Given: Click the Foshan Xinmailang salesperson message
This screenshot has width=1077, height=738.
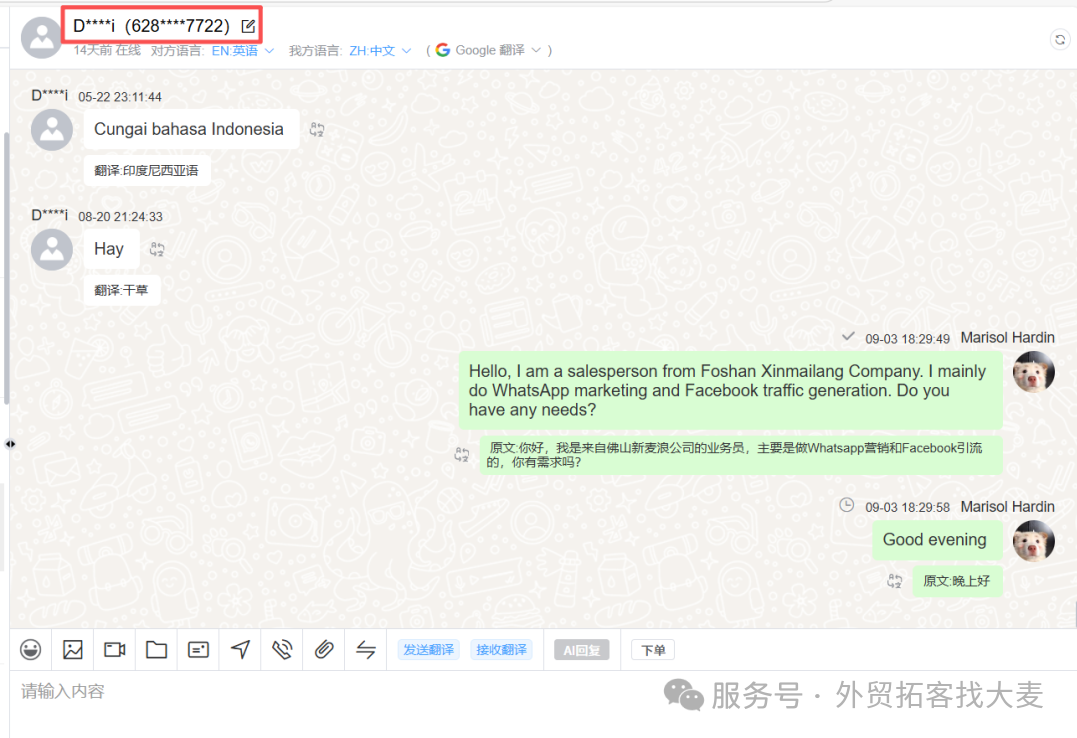Looking at the screenshot, I should tap(730, 390).
